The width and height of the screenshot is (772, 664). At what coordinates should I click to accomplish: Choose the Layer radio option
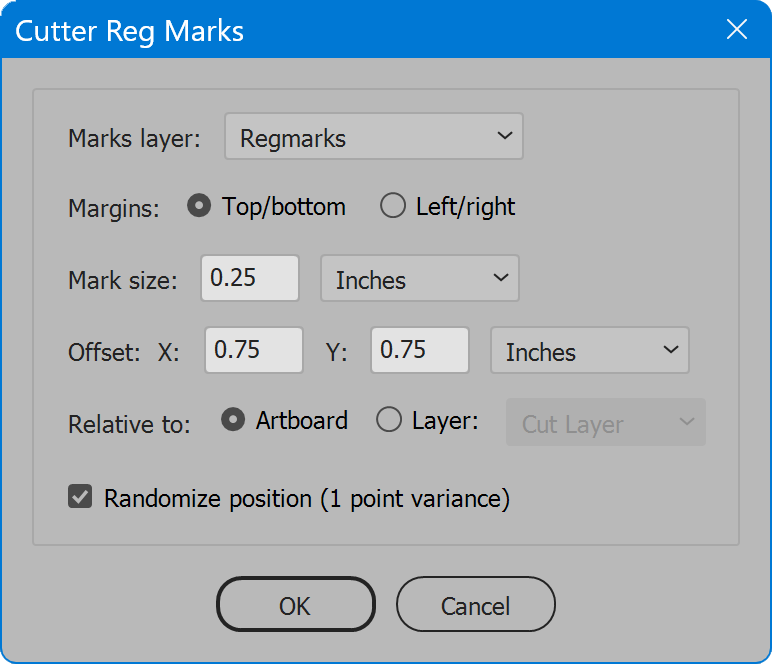tap(389, 421)
